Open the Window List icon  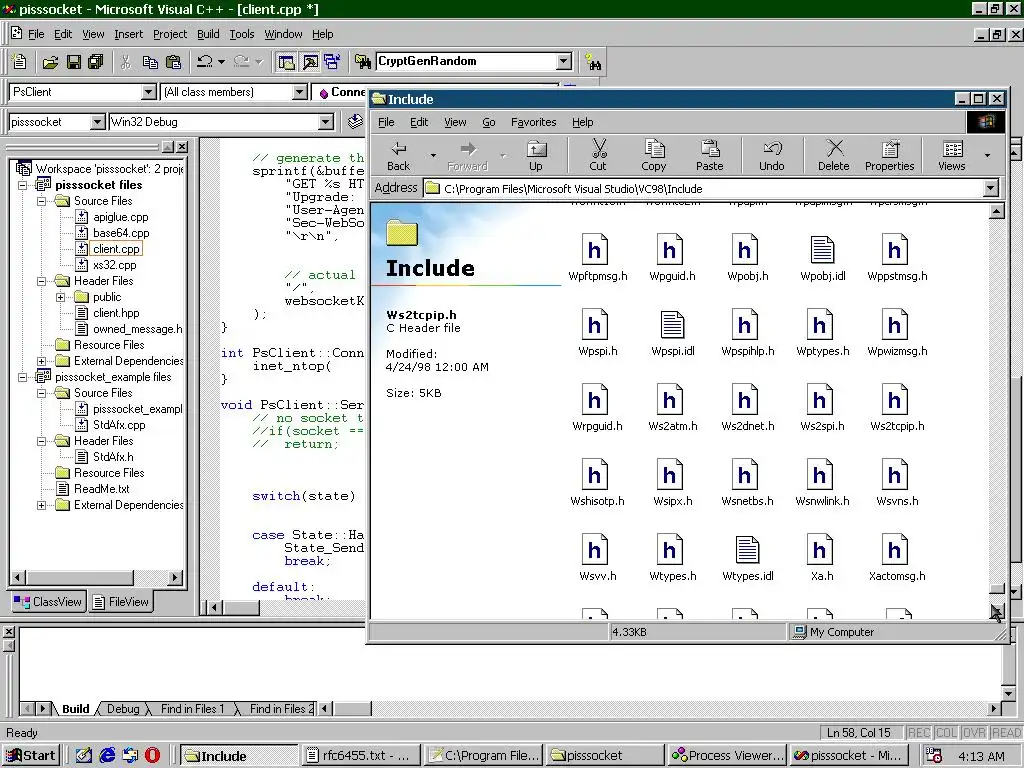coord(332,62)
